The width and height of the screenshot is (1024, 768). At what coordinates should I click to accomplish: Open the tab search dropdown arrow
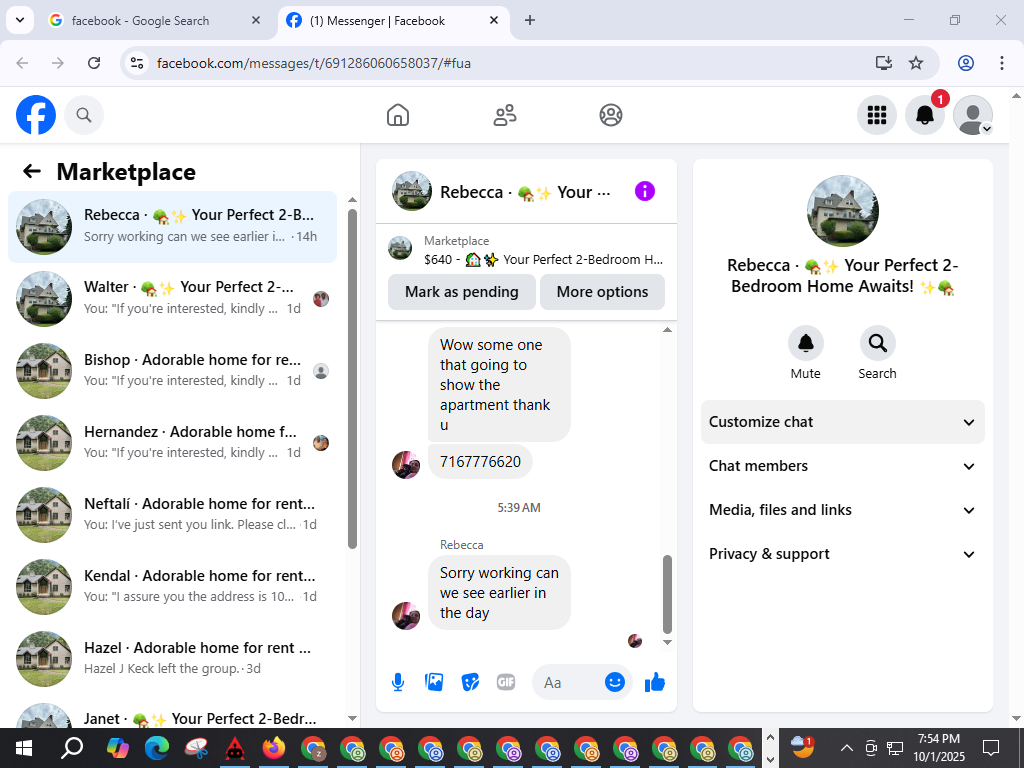[20, 20]
